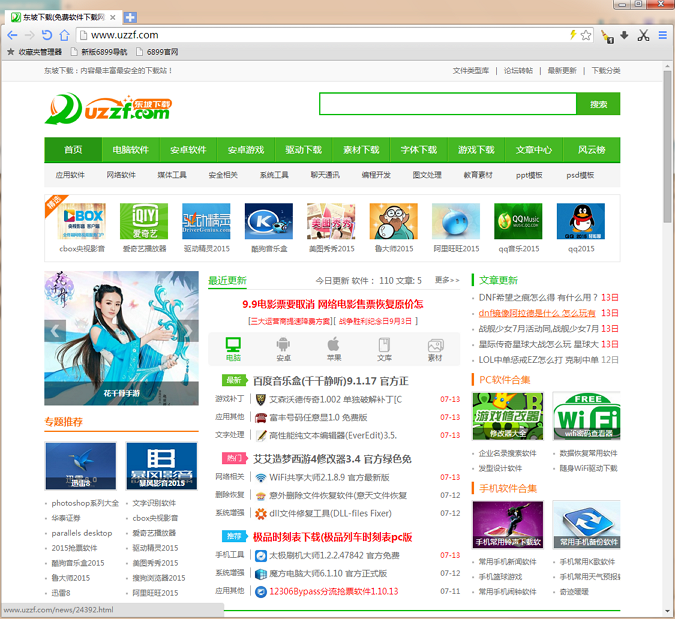Viewport: 675px width, 619px height.
Task: Select the 文库 category icon
Action: (384, 349)
